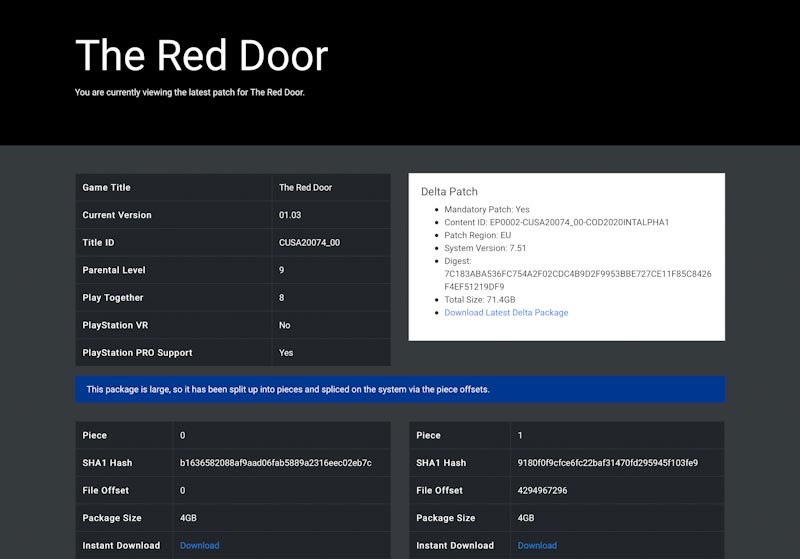The image size is (800, 559).
Task: Select Play Together value 8
Action: pos(282,297)
